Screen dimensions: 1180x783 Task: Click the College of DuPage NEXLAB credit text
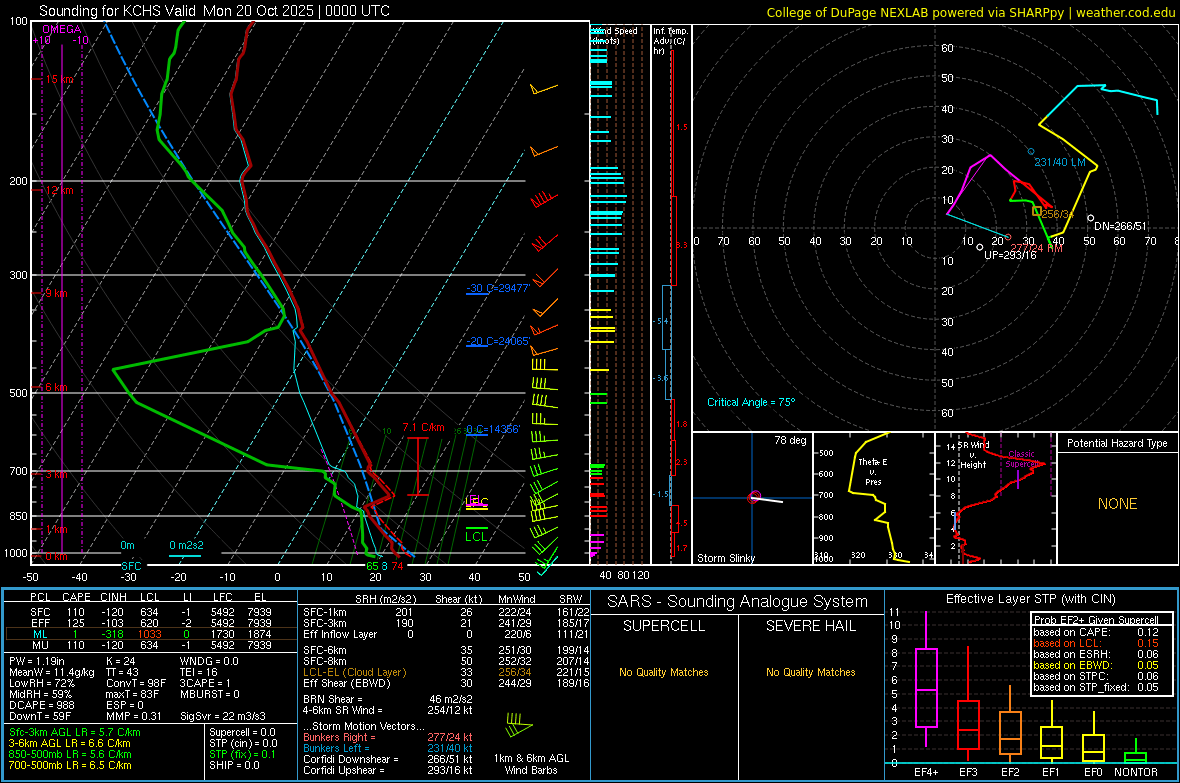[970, 12]
